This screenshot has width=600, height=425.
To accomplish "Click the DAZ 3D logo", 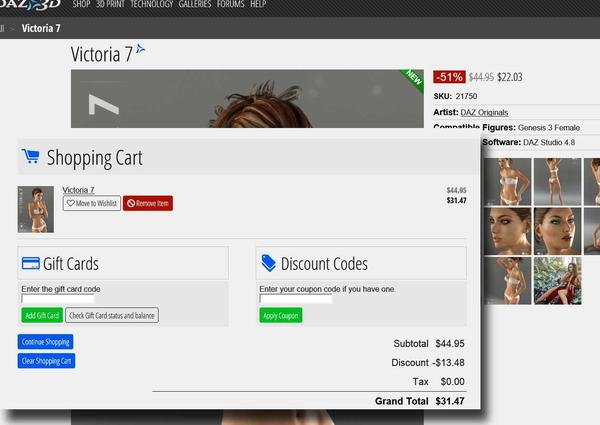I will point(30,4).
